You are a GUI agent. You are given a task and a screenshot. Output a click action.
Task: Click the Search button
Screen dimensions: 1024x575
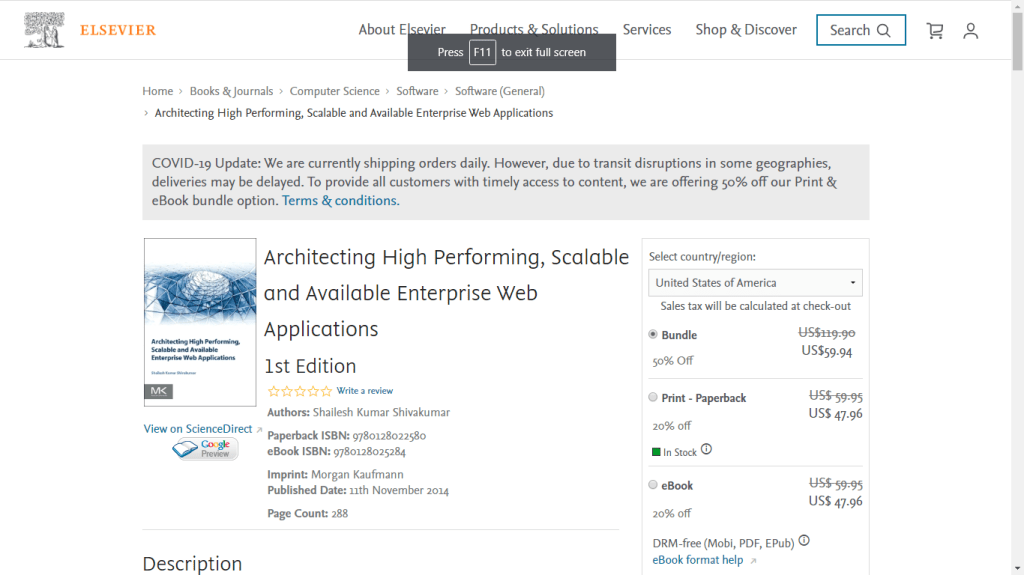point(860,30)
